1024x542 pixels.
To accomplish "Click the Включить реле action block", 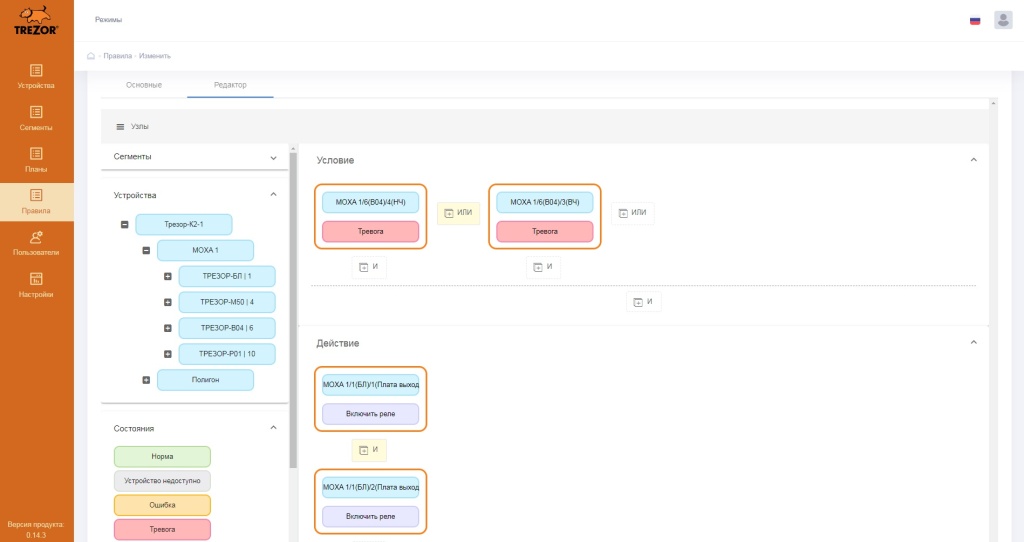I will pos(370,414).
